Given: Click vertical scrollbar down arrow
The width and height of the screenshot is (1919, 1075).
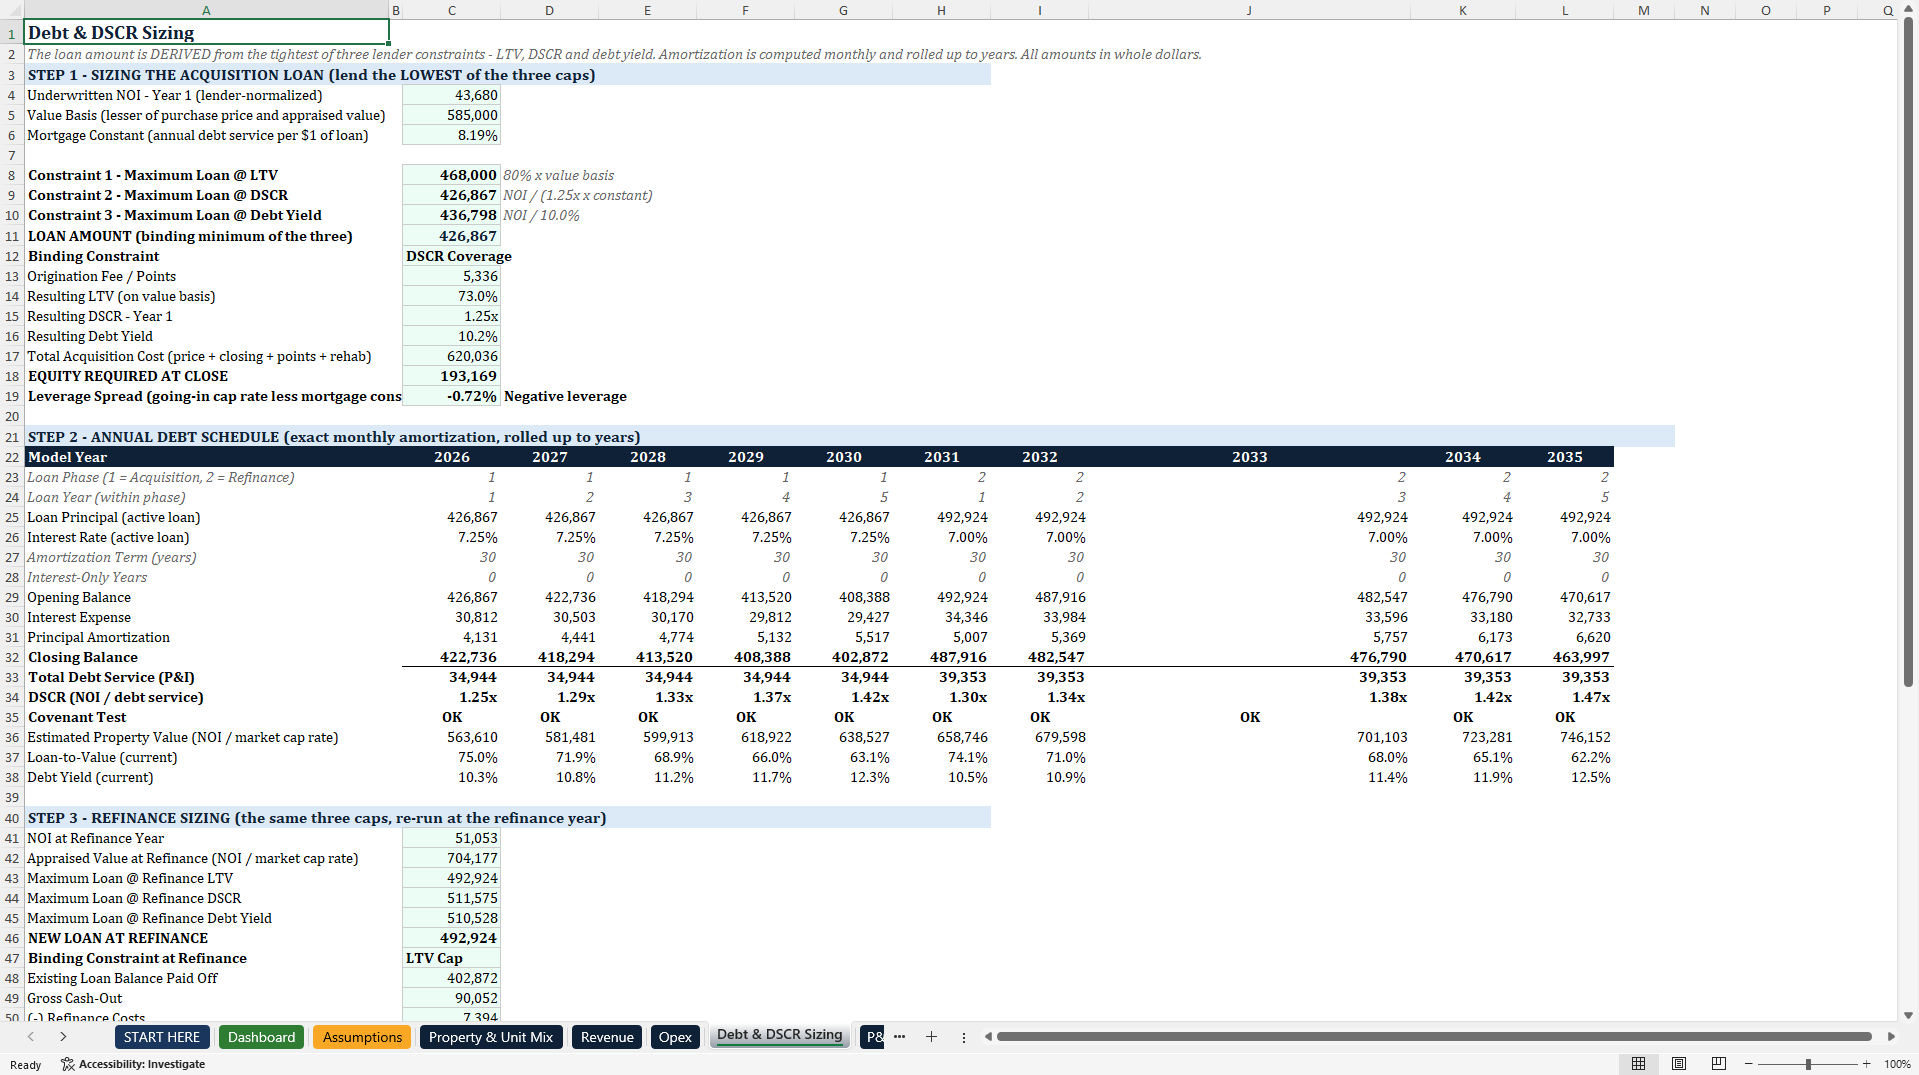Looking at the screenshot, I should pyautogui.click(x=1908, y=1015).
